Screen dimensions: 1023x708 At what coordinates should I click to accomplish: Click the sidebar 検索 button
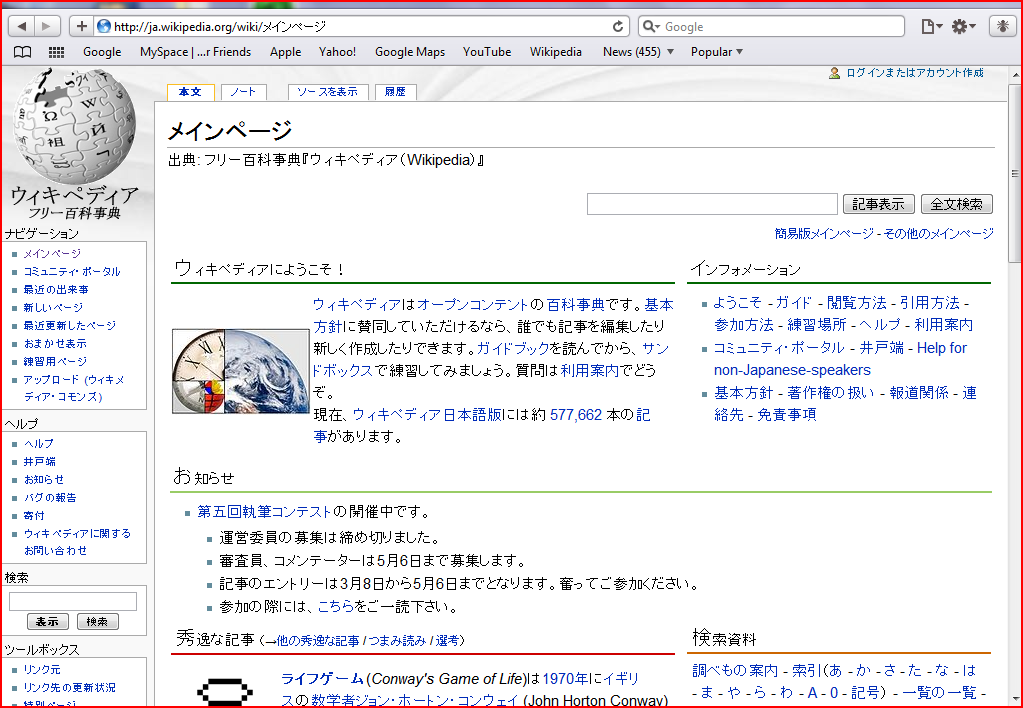[97, 621]
